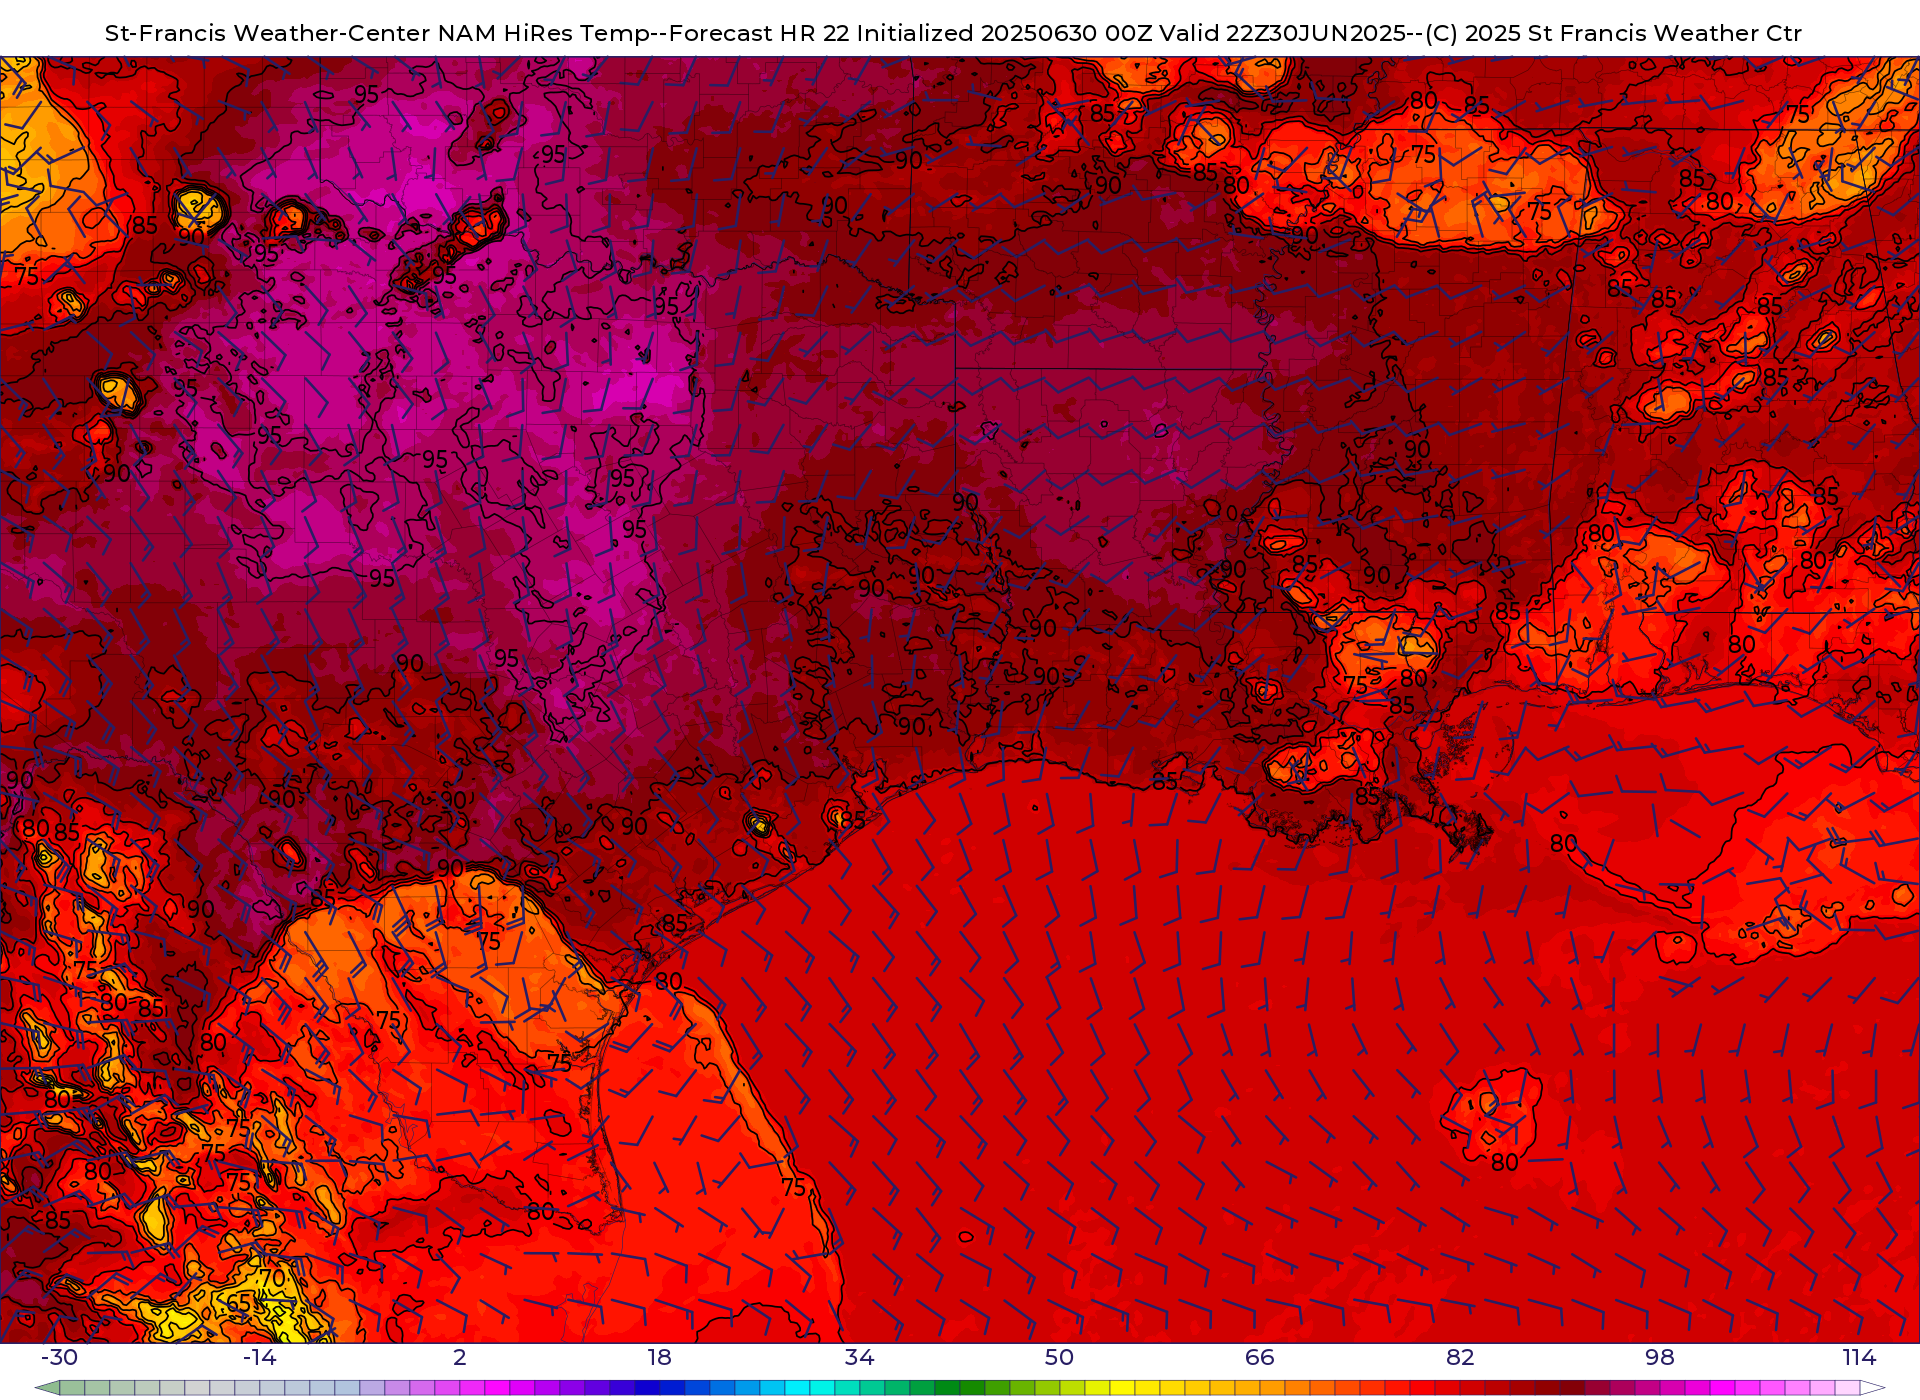Click the 114 color scale label
Screen dimensions: 1920x1400
coord(1859,1357)
